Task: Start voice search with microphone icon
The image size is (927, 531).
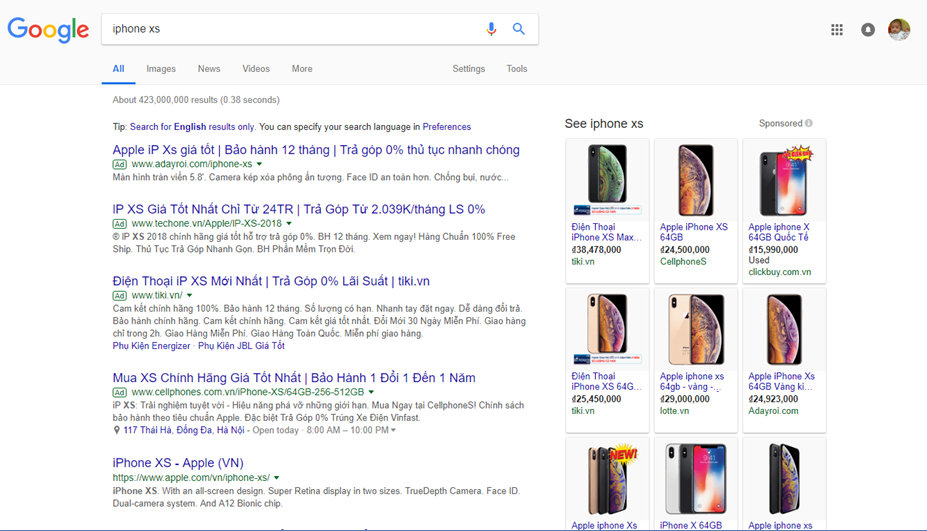Action: coord(491,28)
